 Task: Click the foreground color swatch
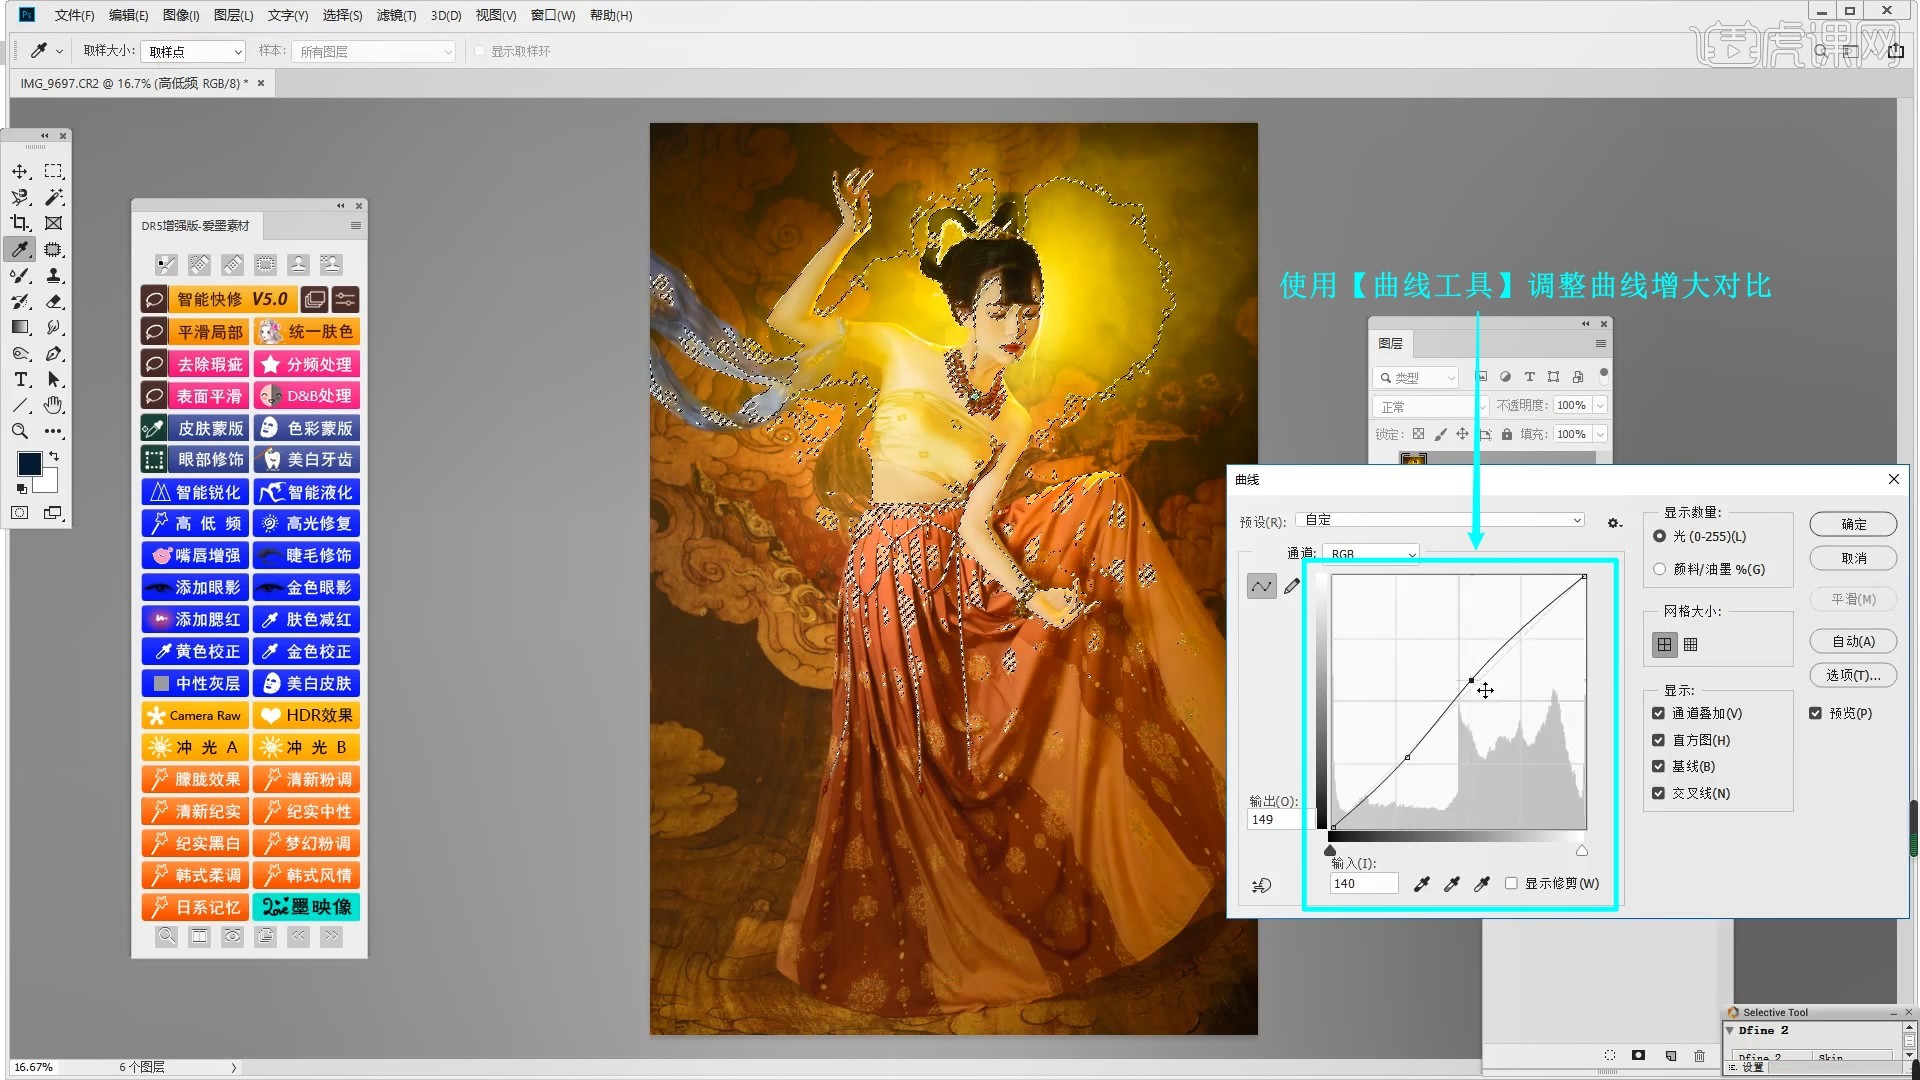click(x=30, y=463)
